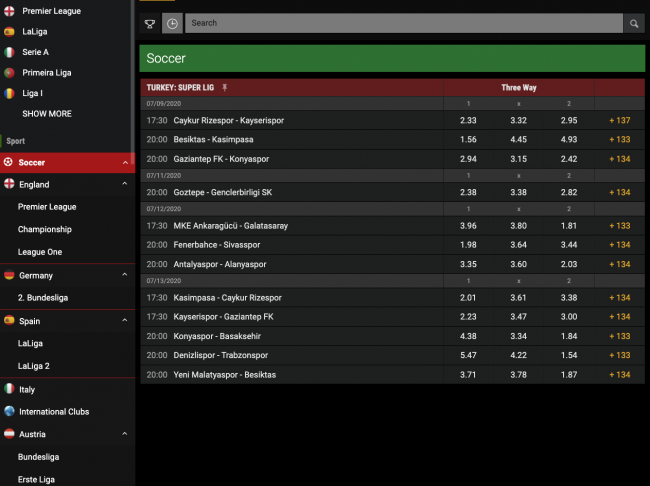
Task: Select away odds 1.54 for Denizlispor - Trabzonspor
Action: pyautogui.click(x=568, y=355)
